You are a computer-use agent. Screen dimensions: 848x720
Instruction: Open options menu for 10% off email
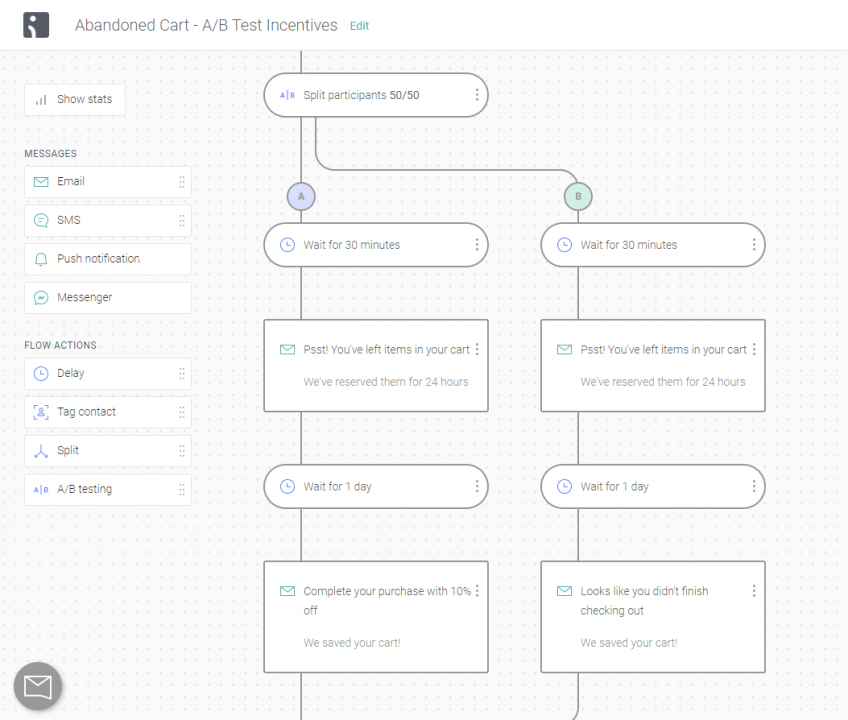tap(477, 591)
